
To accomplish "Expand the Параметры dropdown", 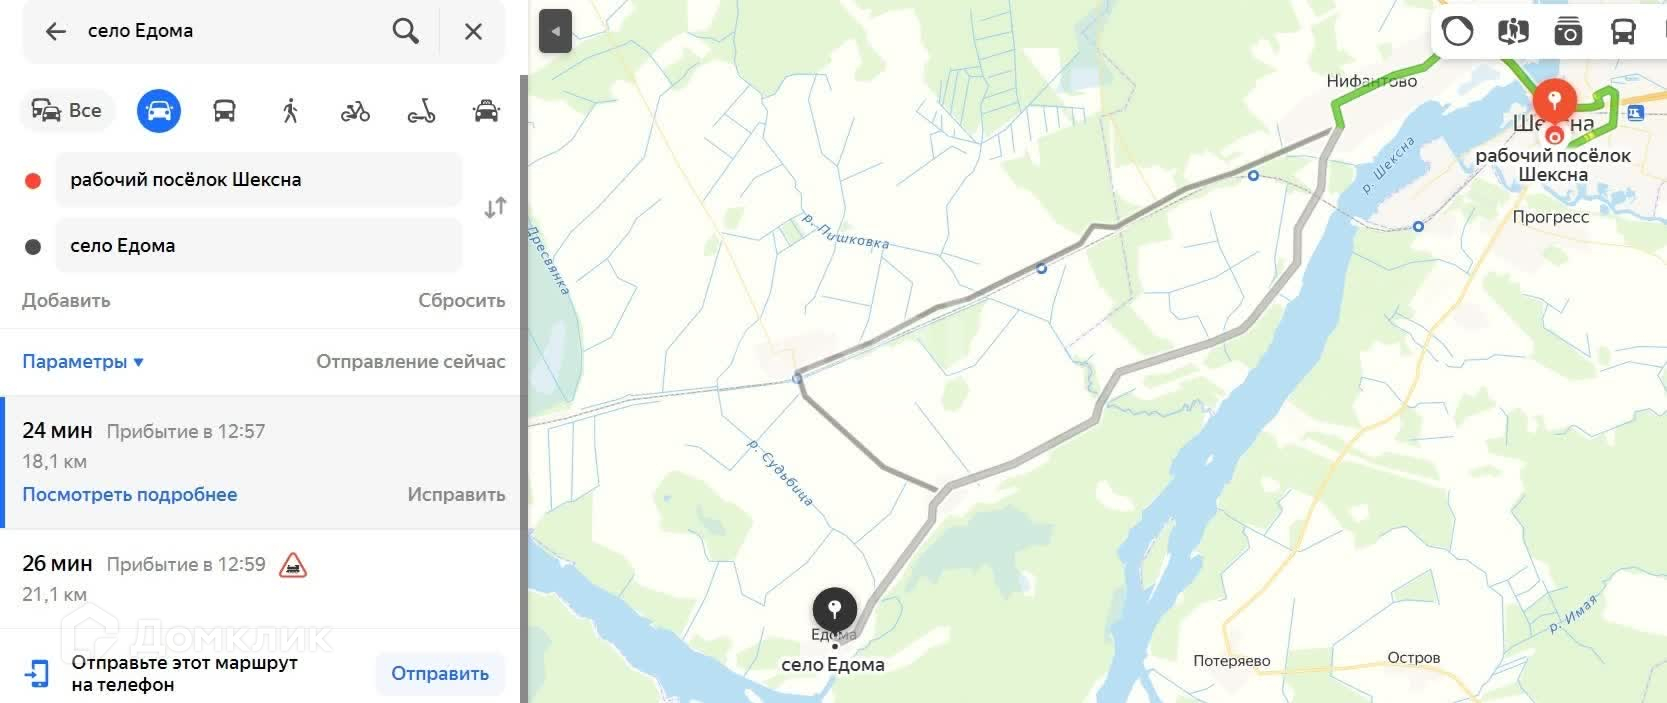I will tap(83, 361).
